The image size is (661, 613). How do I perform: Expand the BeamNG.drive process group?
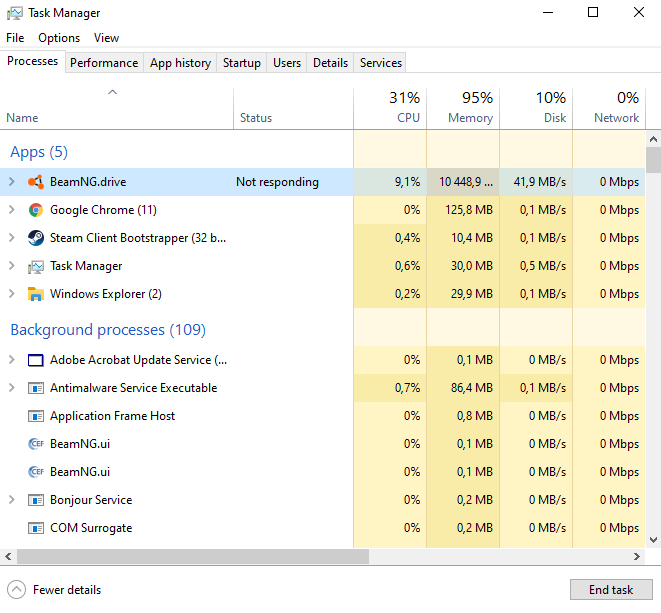coord(12,182)
